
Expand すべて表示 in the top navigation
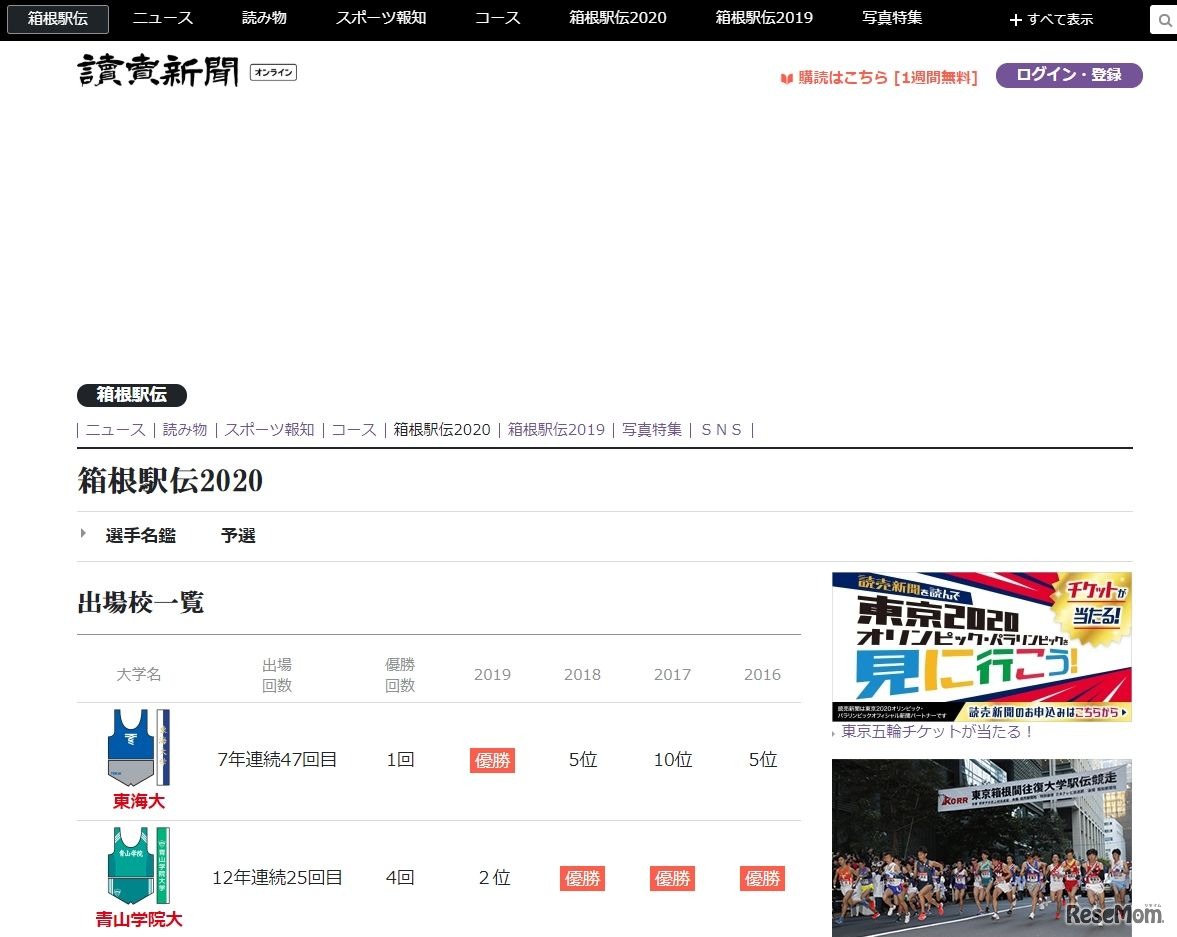pyautogui.click(x=1050, y=18)
